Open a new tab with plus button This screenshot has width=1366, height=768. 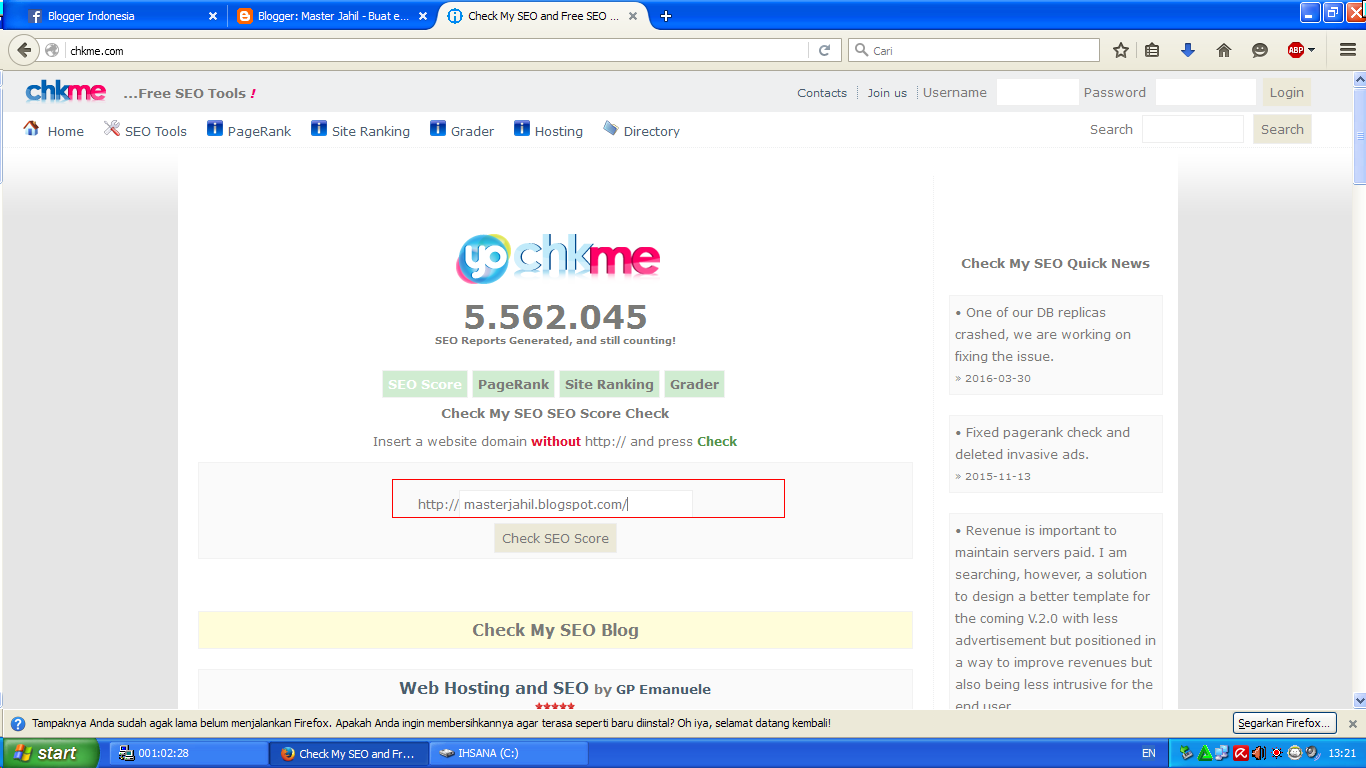tap(666, 16)
